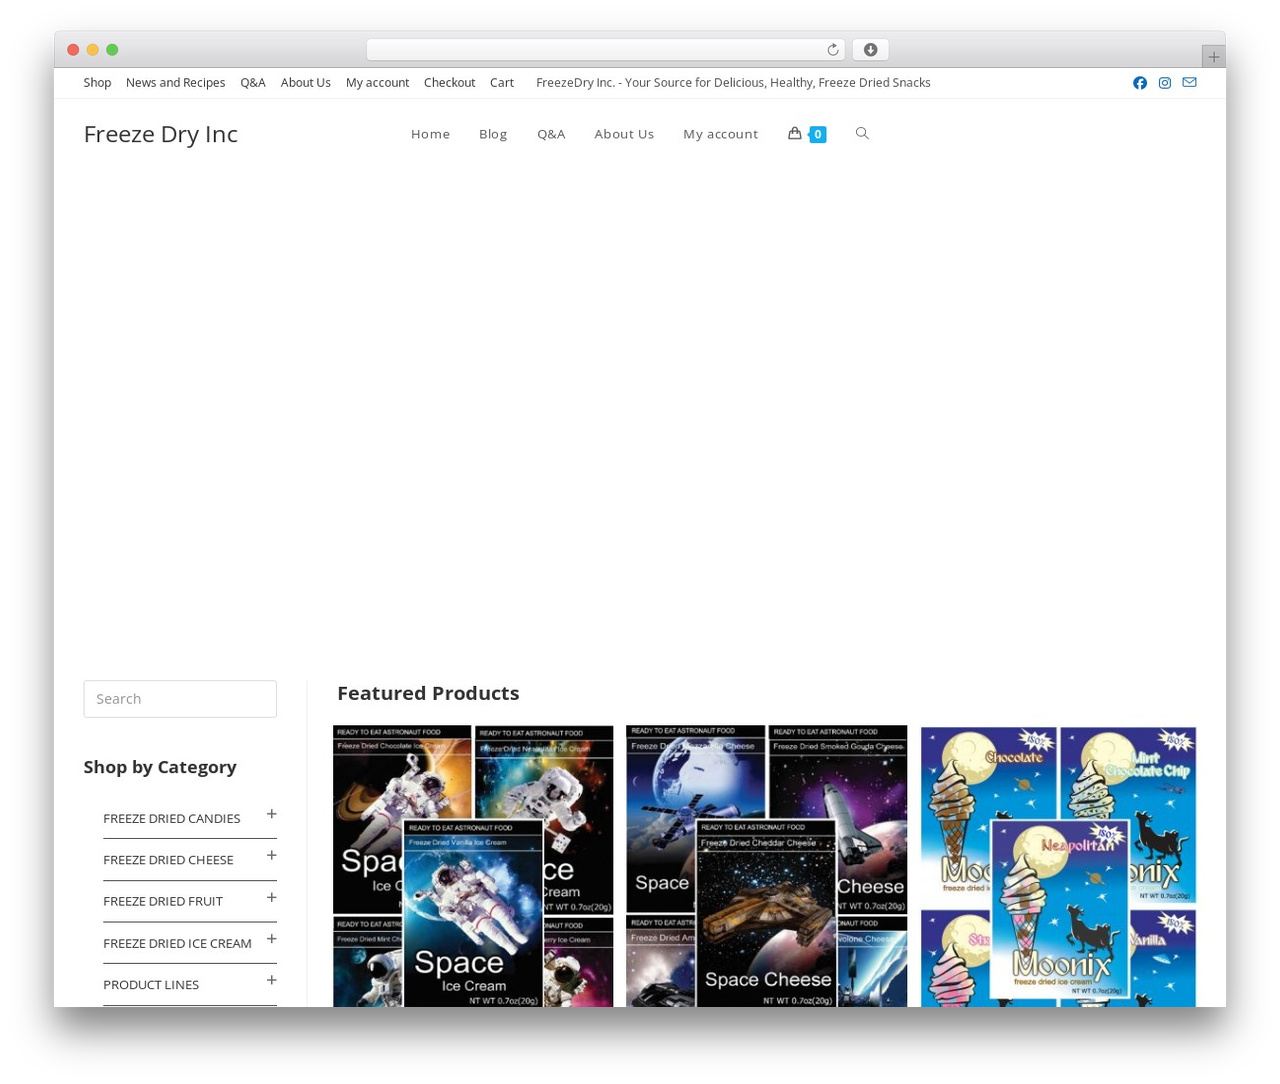
Task: Open Freeze Dried Candies category link
Action: click(x=172, y=818)
